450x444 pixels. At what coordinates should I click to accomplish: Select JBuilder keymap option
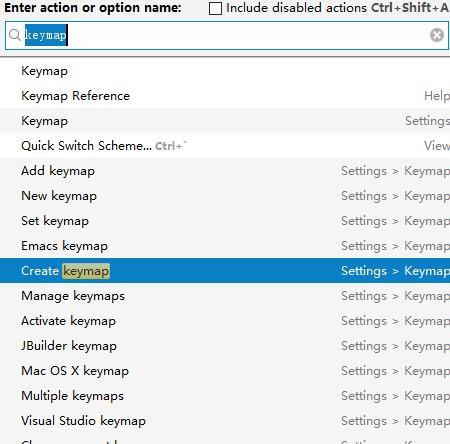coord(225,346)
